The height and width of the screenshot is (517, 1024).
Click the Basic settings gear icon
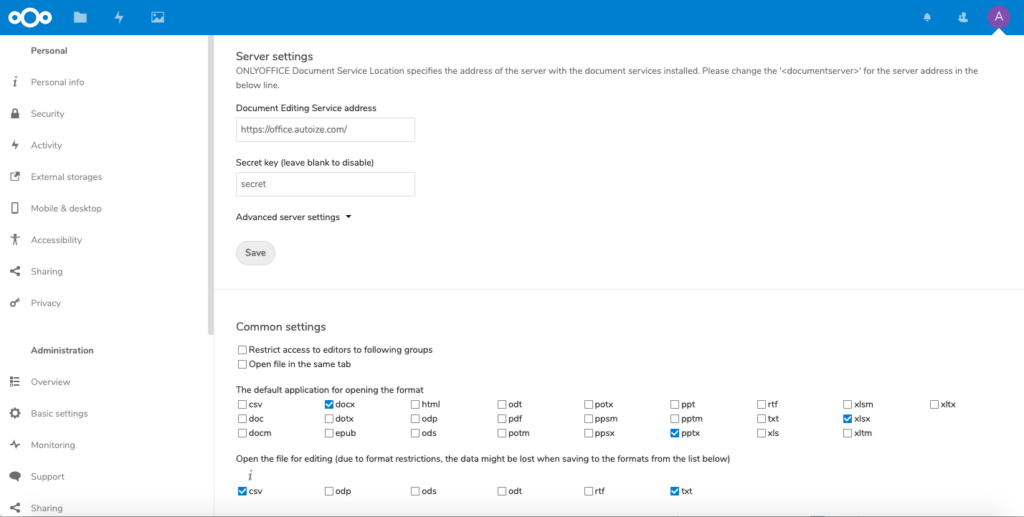pos(15,413)
